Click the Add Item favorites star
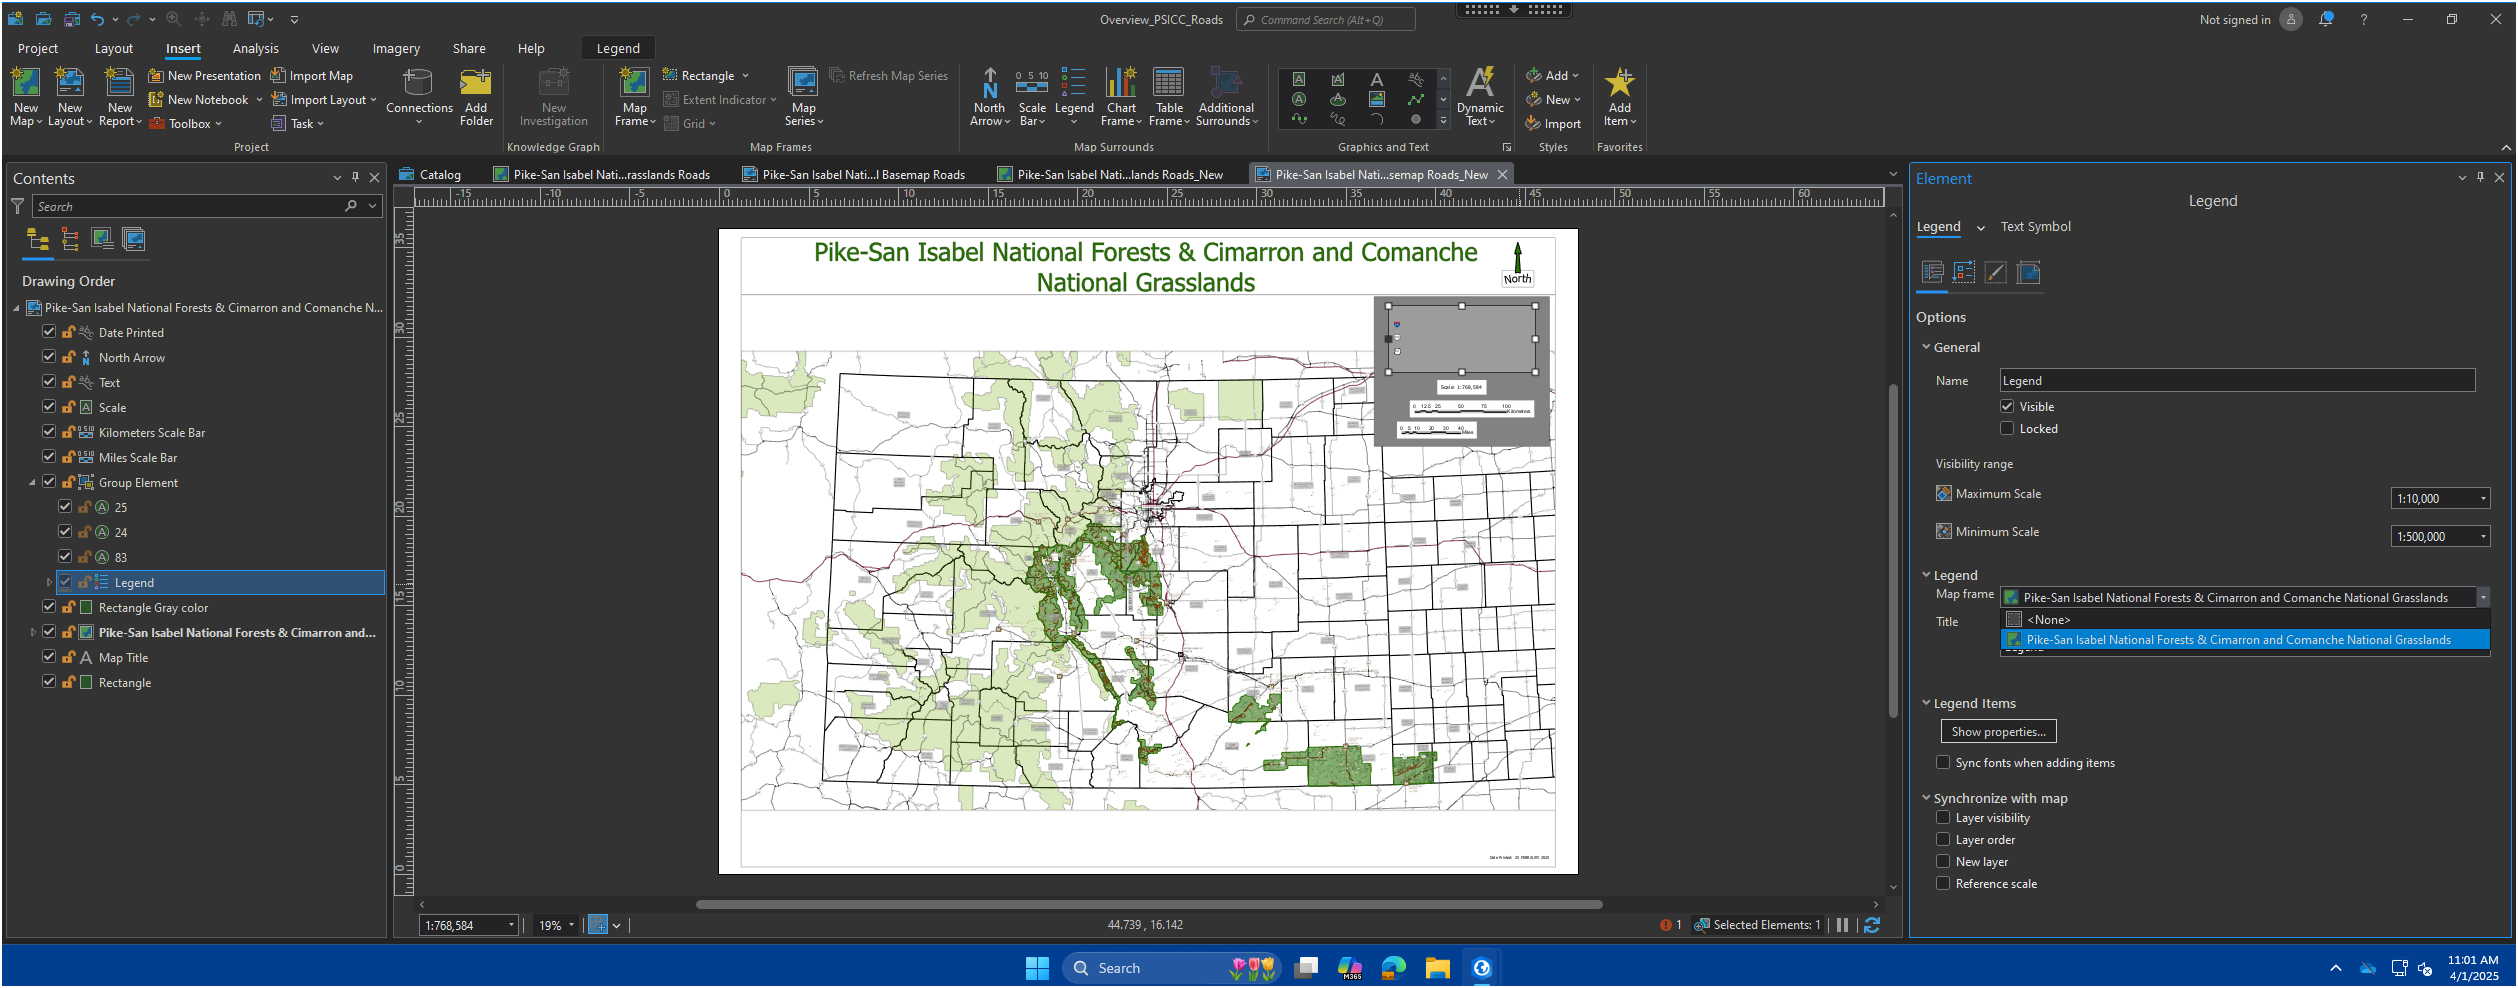Screen dimensions: 2518x988 coord(1620,97)
